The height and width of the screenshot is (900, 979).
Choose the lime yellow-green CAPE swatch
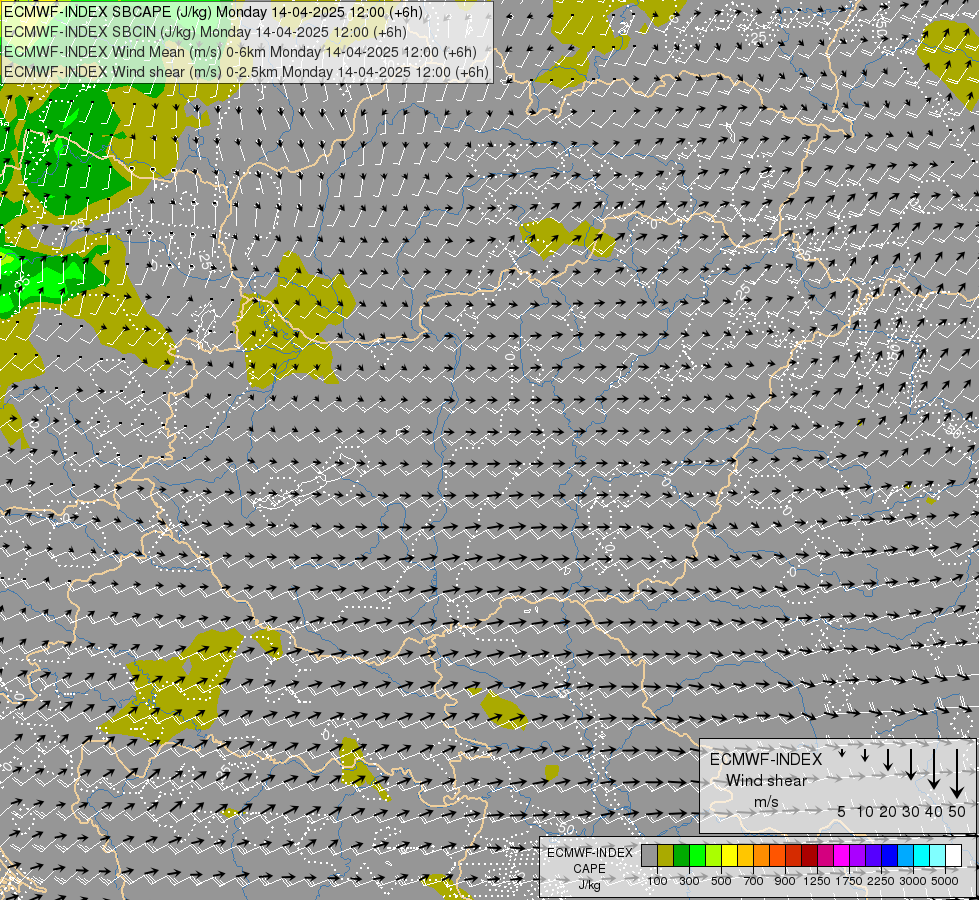coord(713,855)
